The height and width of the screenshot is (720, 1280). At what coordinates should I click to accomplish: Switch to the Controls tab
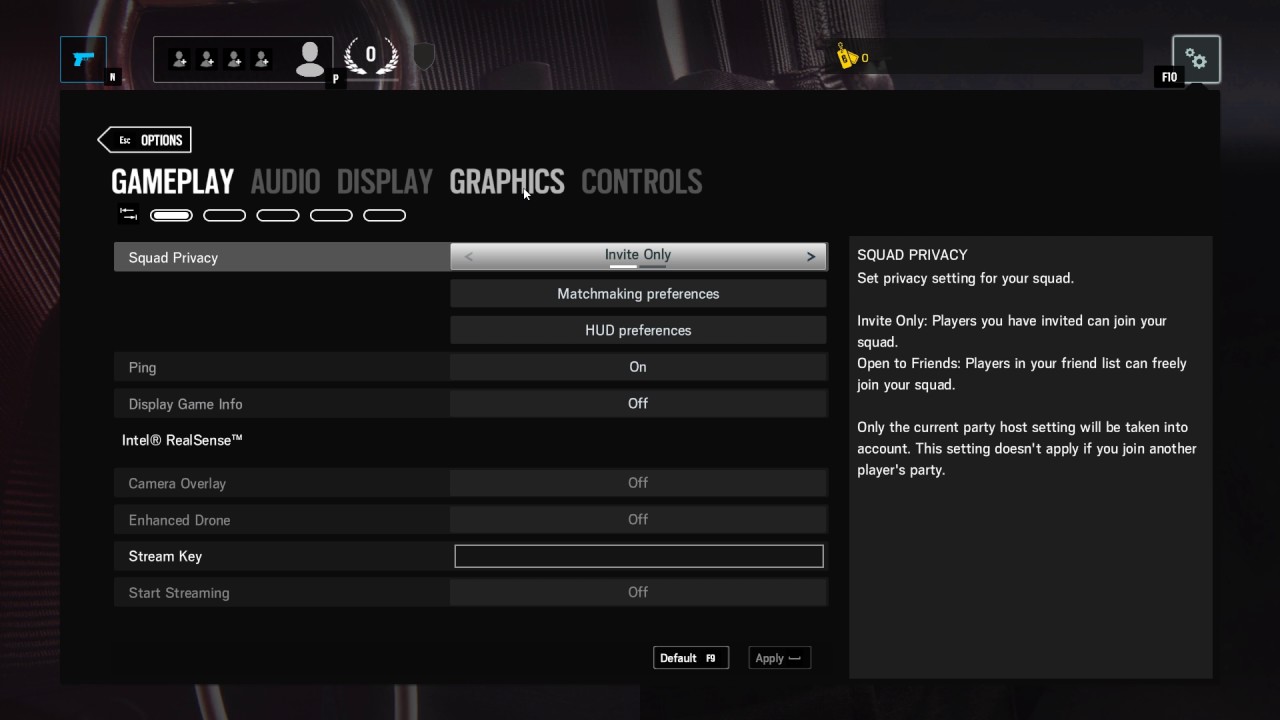tap(642, 181)
